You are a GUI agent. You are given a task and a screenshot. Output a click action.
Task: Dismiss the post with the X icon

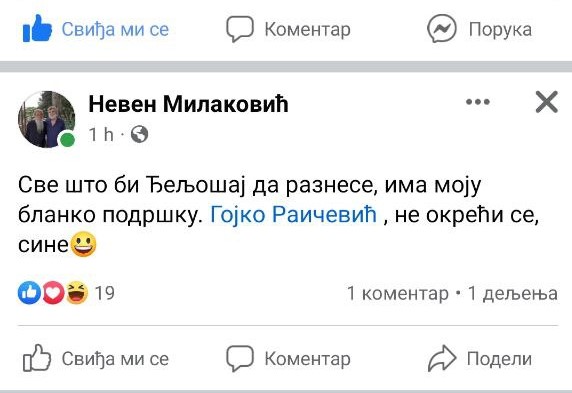click(546, 102)
